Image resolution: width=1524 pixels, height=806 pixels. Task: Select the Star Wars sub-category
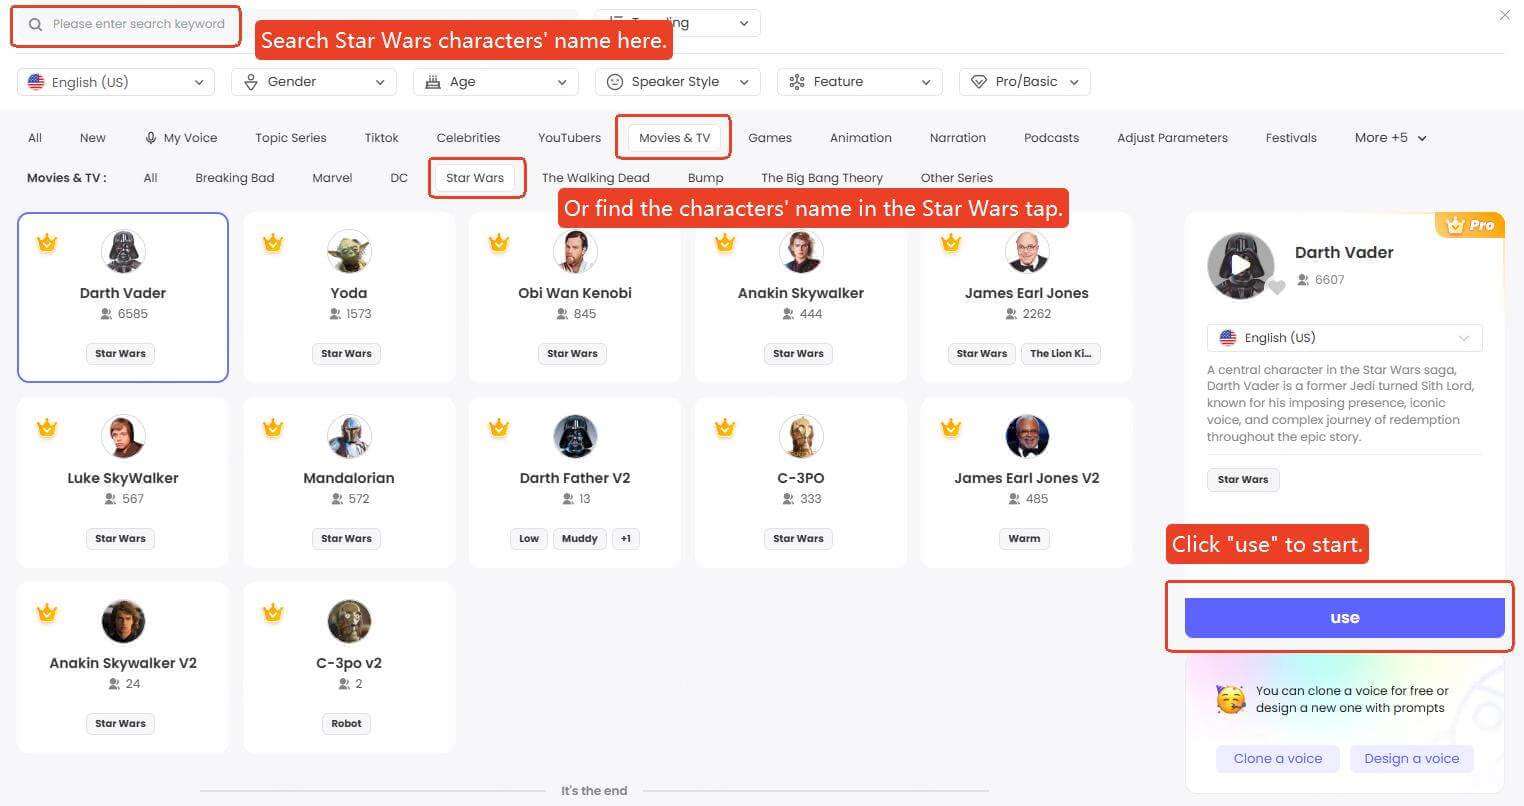pyautogui.click(x=475, y=178)
